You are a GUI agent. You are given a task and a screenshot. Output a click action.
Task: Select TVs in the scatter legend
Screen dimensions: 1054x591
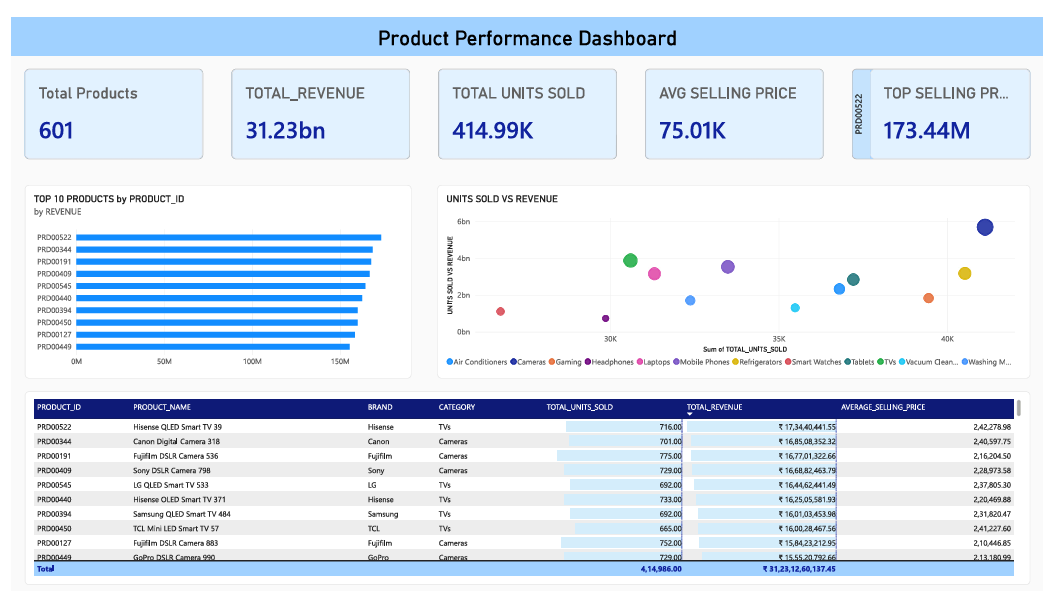[887, 362]
